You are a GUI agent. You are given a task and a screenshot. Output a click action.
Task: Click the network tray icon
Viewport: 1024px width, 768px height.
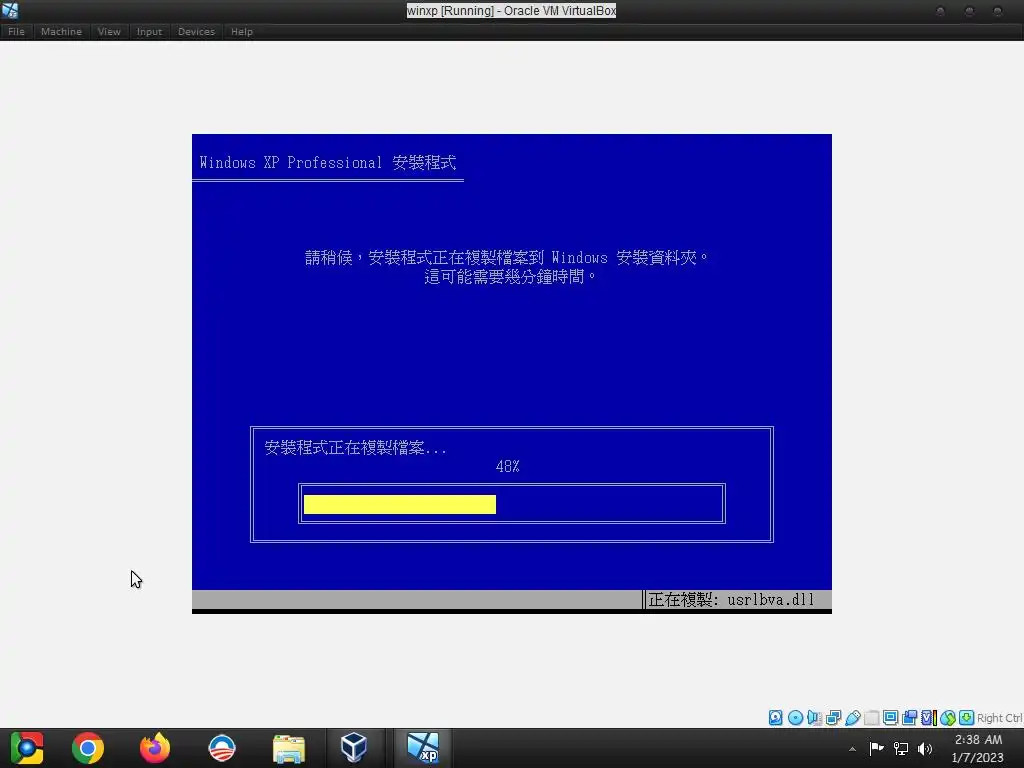tap(901, 748)
